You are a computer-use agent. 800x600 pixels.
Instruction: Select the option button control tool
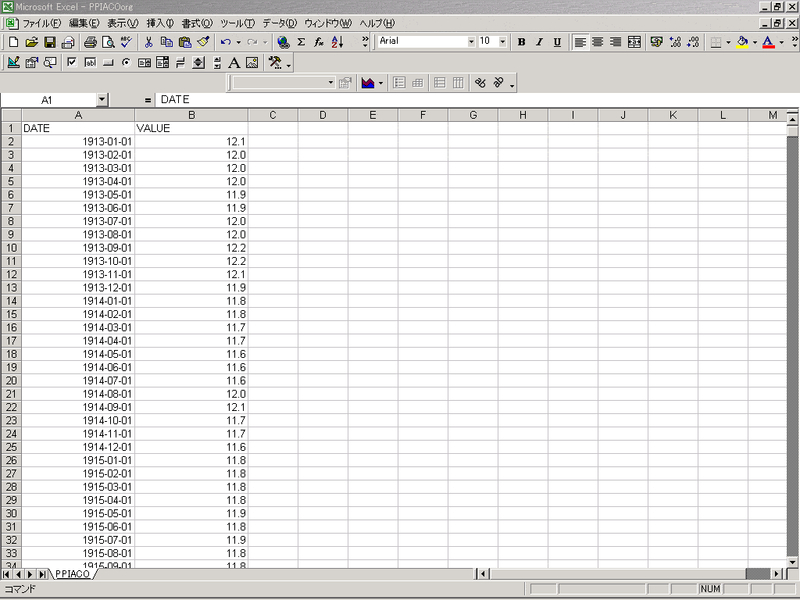tap(126, 63)
